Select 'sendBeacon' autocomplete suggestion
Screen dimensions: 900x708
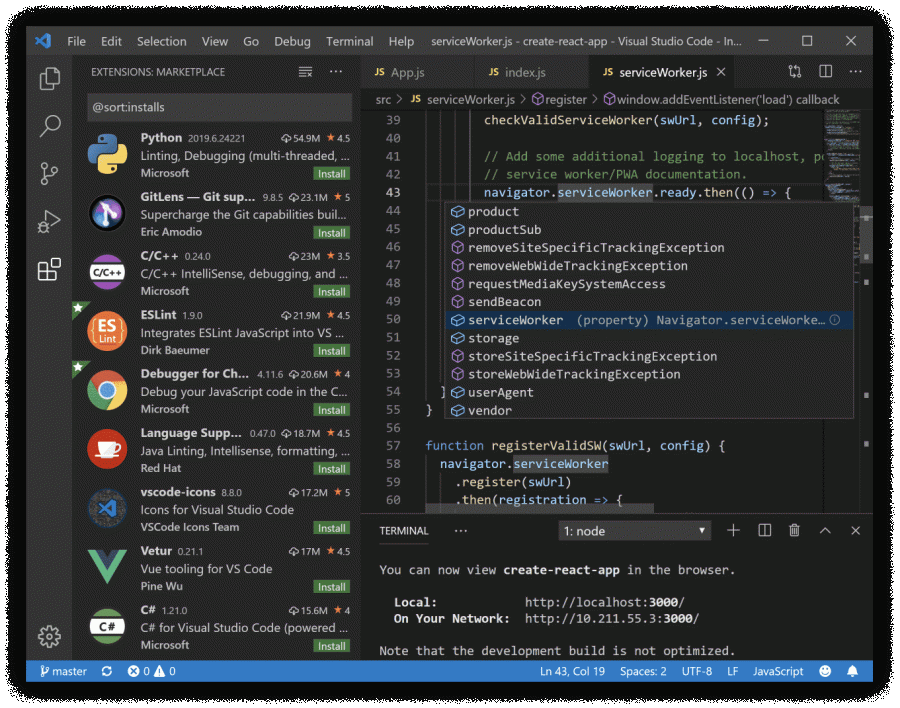click(649, 302)
